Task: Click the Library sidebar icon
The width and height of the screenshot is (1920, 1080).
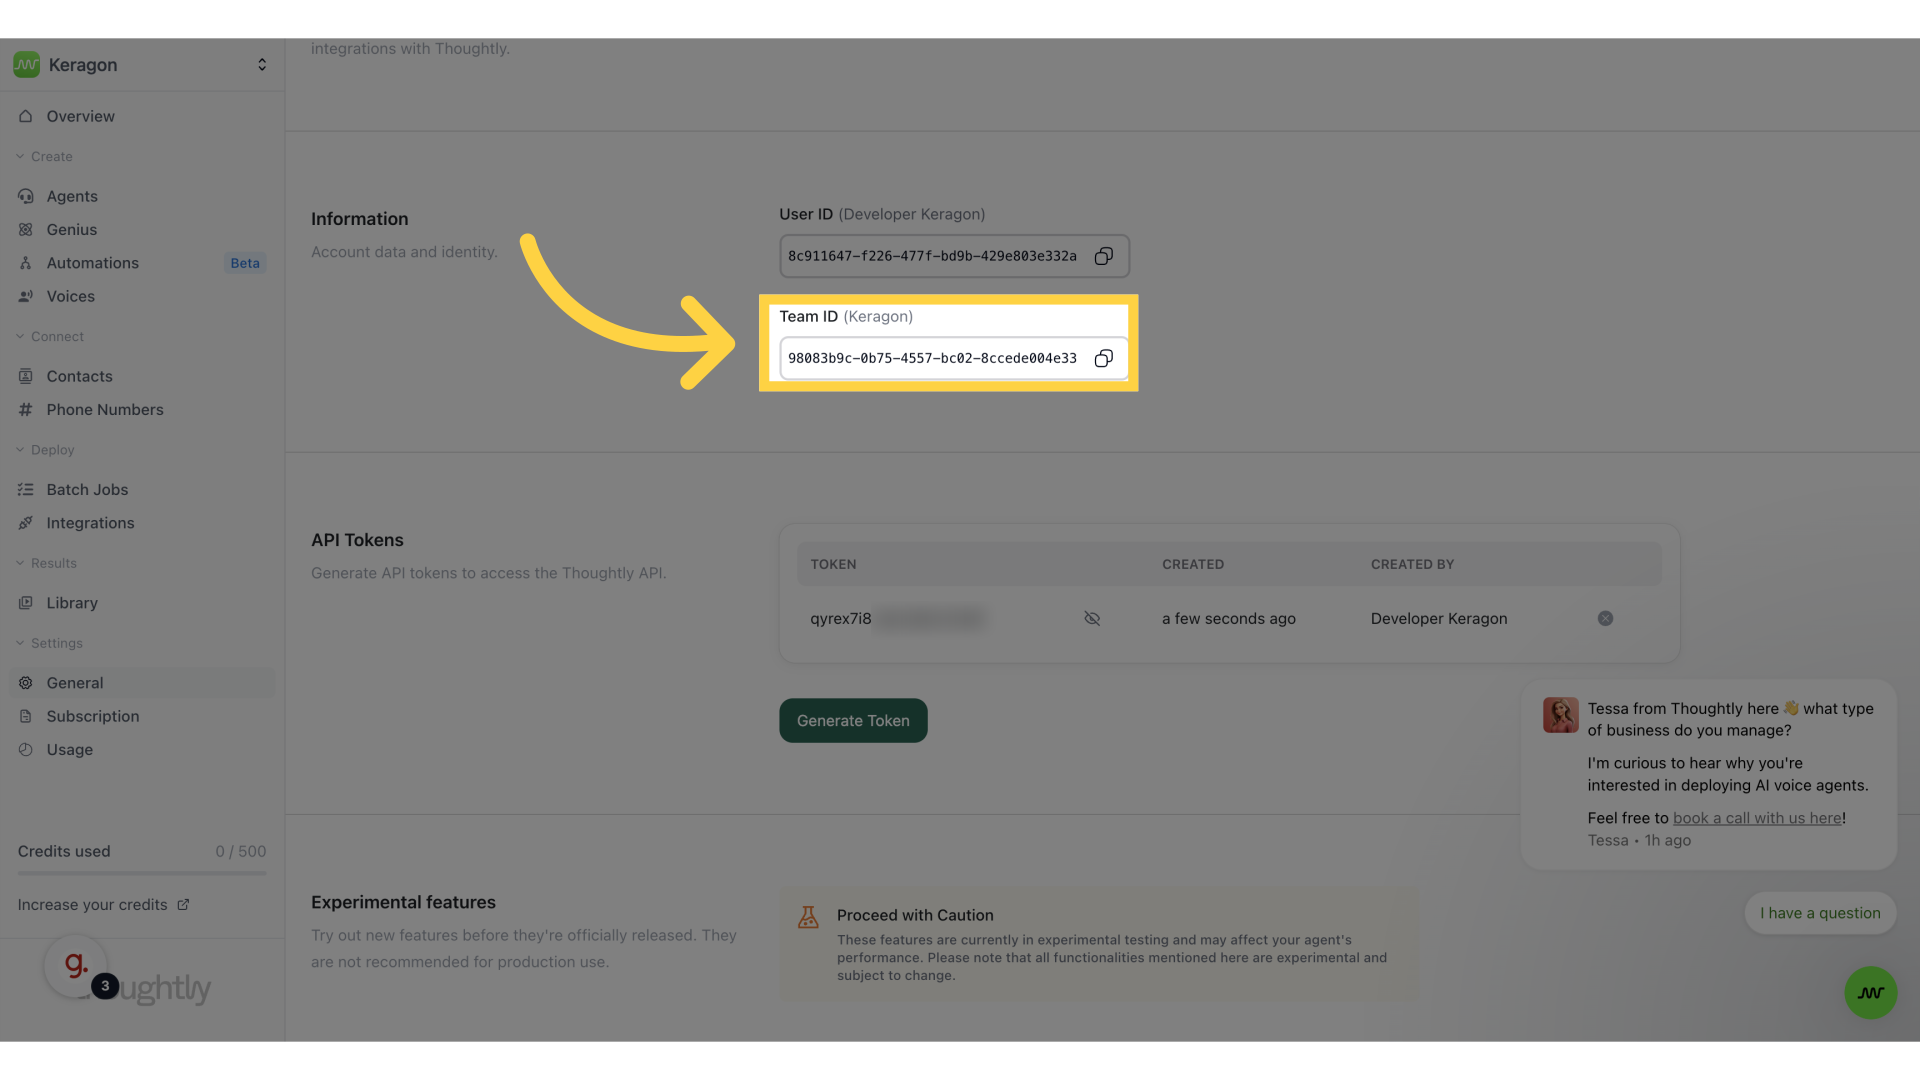Action: point(26,603)
